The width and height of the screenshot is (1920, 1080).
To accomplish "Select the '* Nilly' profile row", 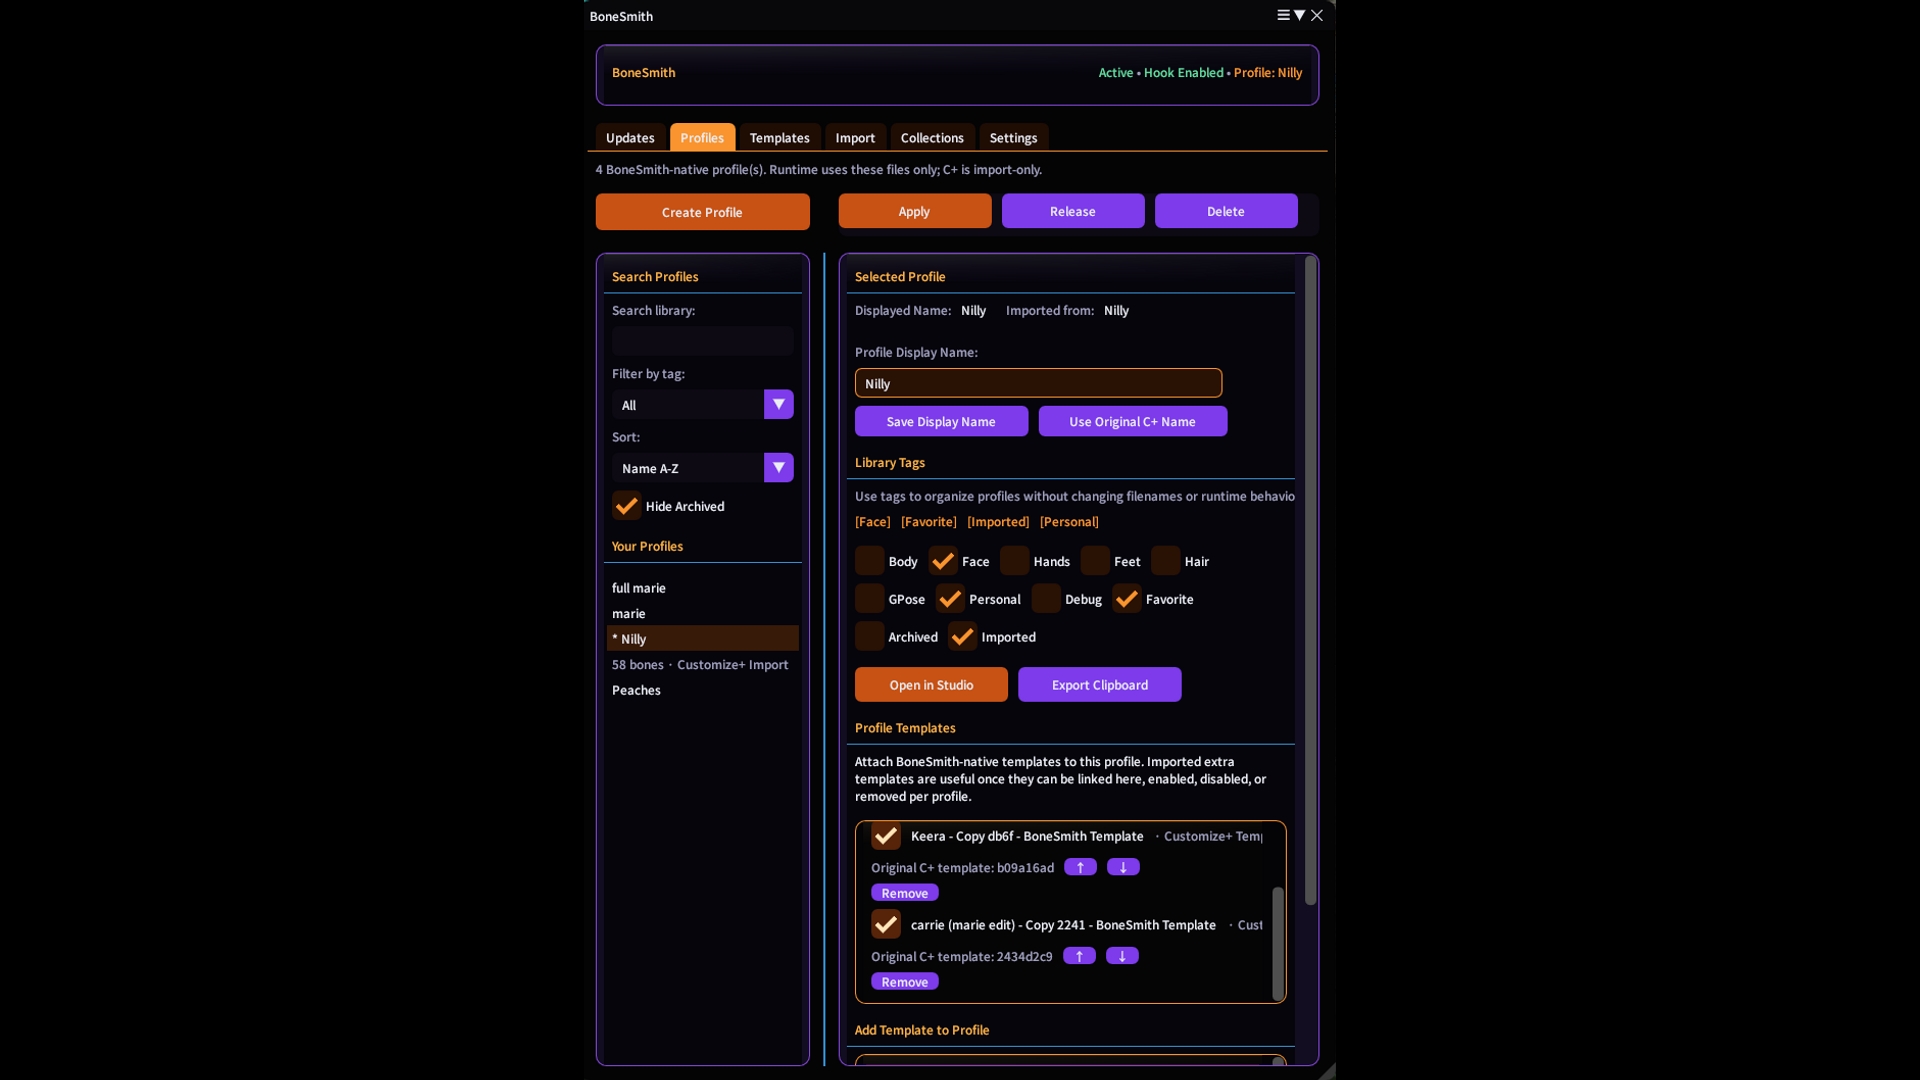I will (x=703, y=639).
